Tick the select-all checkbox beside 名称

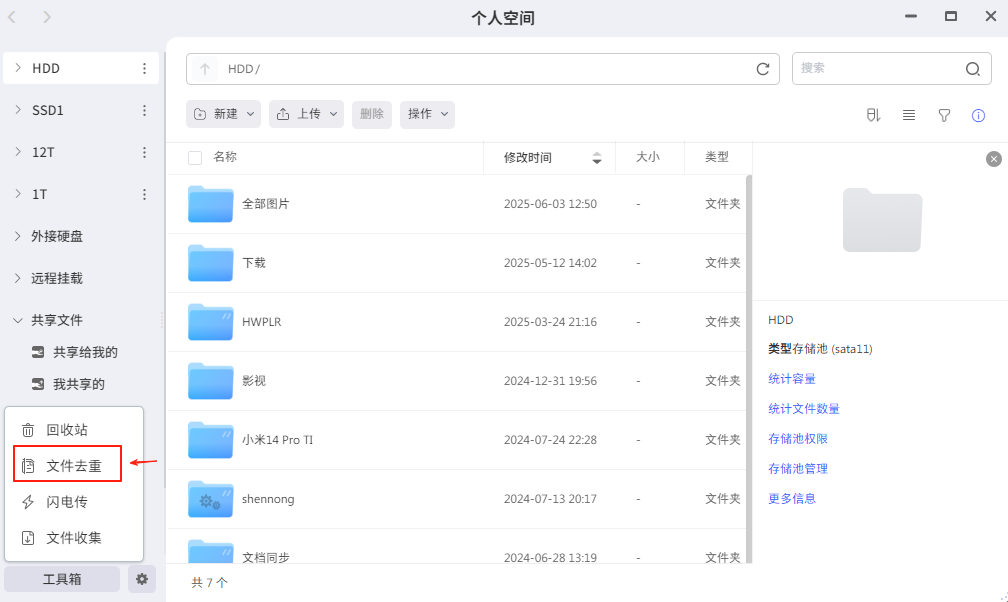click(195, 158)
